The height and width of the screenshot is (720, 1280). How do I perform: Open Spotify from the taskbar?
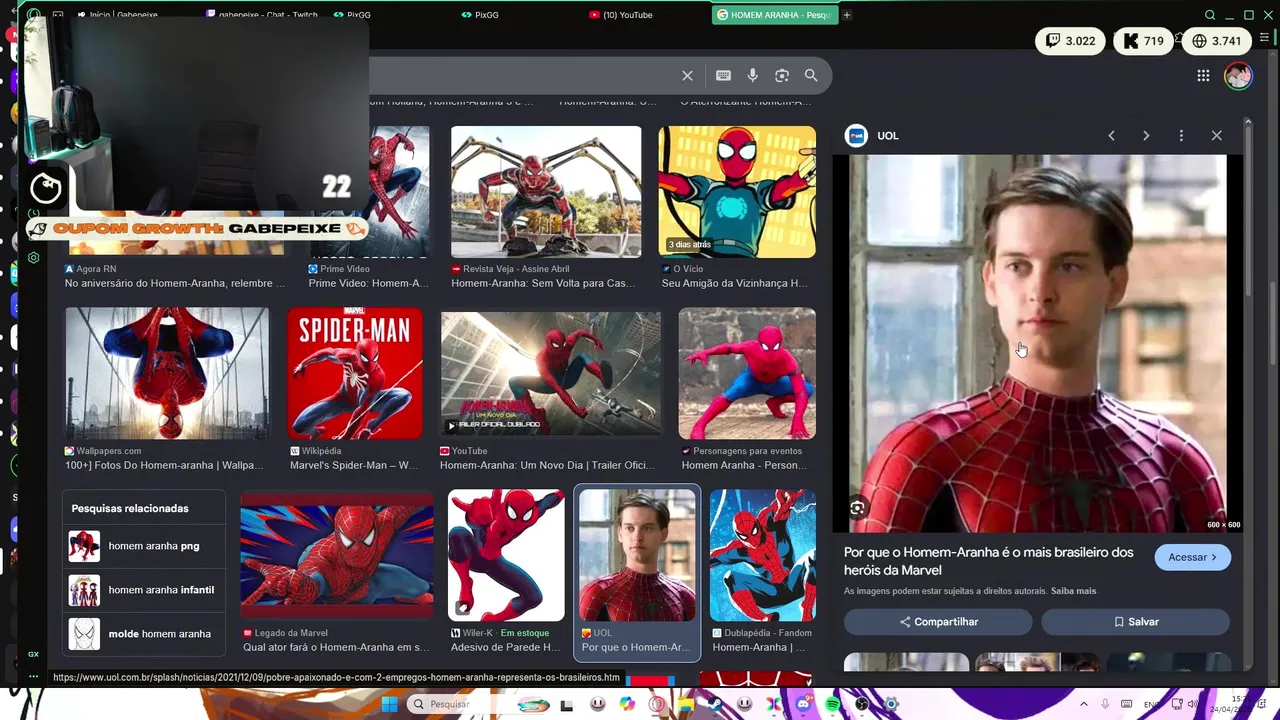tap(833, 704)
